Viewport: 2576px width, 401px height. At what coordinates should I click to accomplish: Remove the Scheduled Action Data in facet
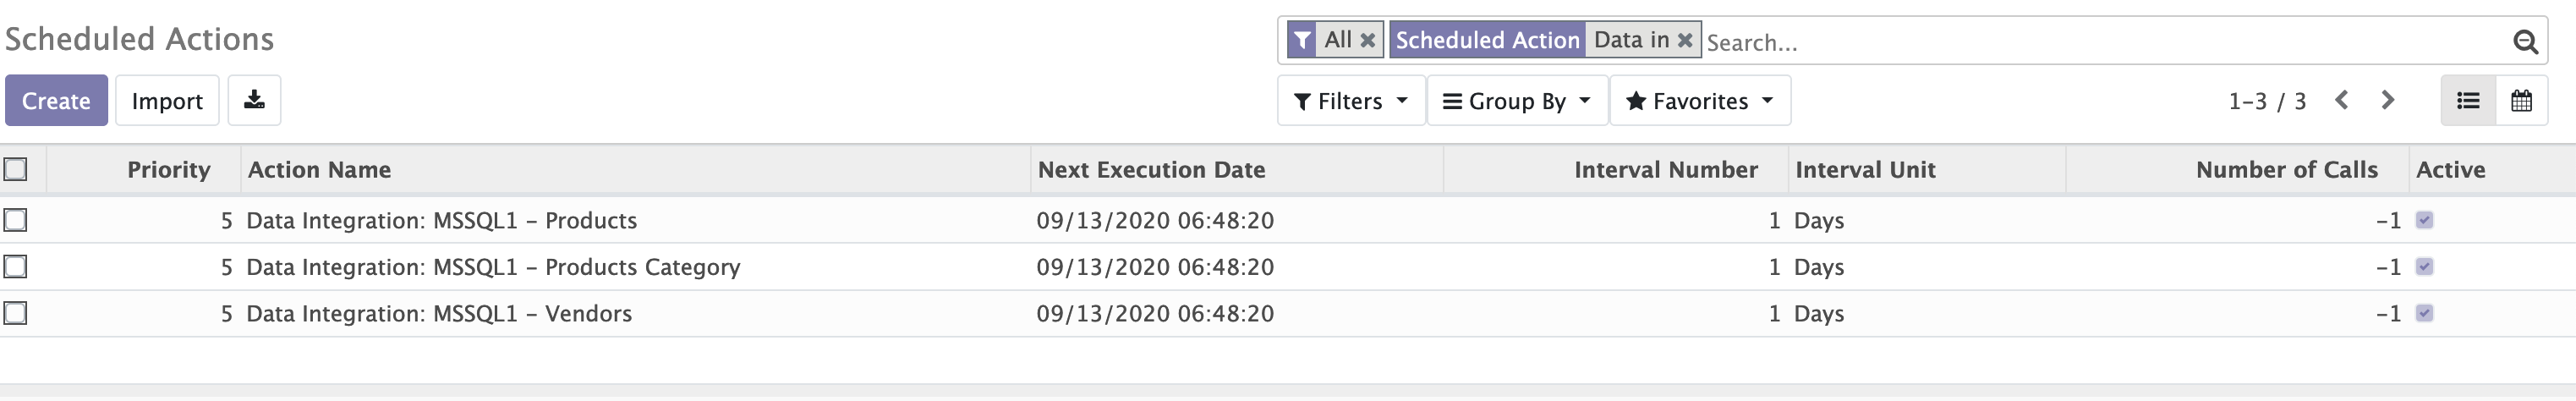[1685, 40]
